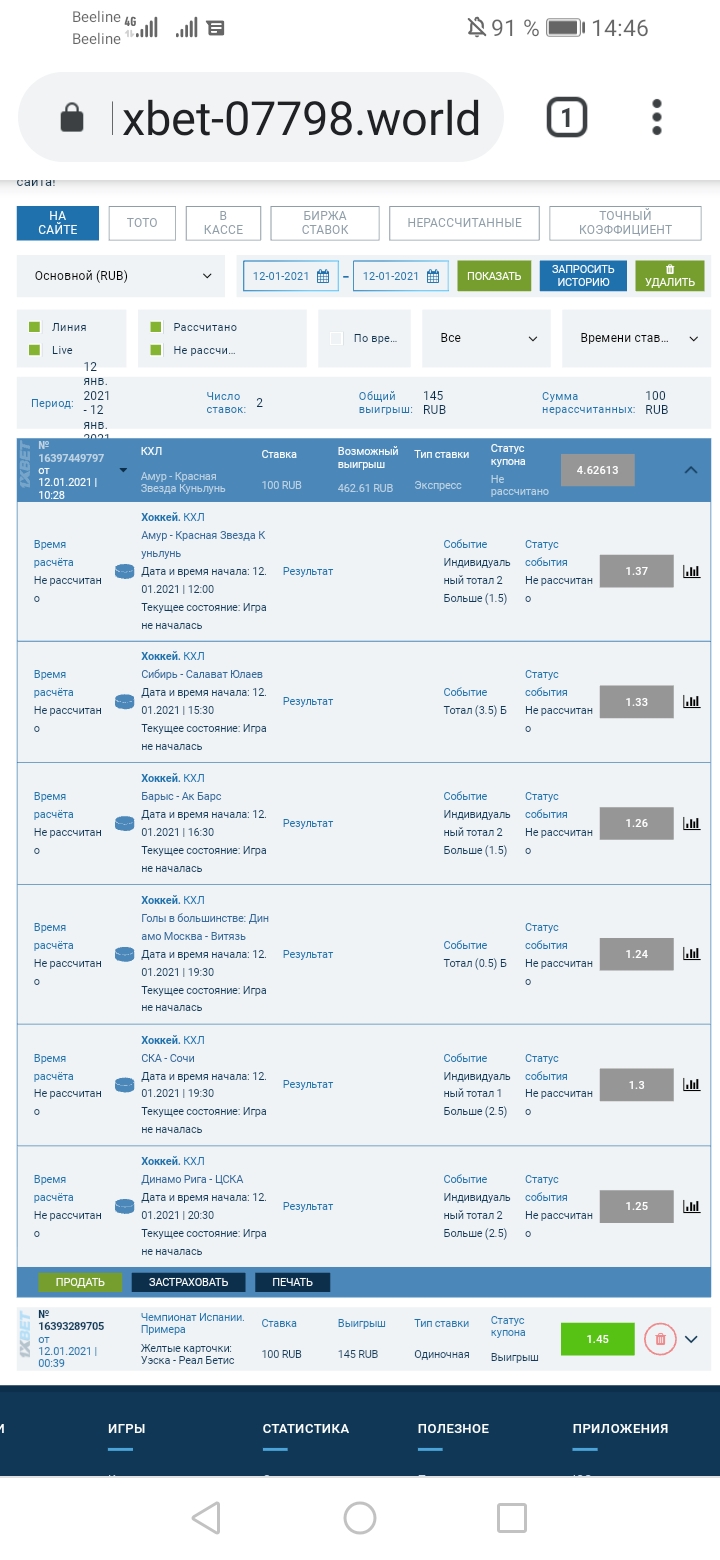The image size is (720, 1560).
Task: Open browser three-dot menu
Action: [x=657, y=118]
